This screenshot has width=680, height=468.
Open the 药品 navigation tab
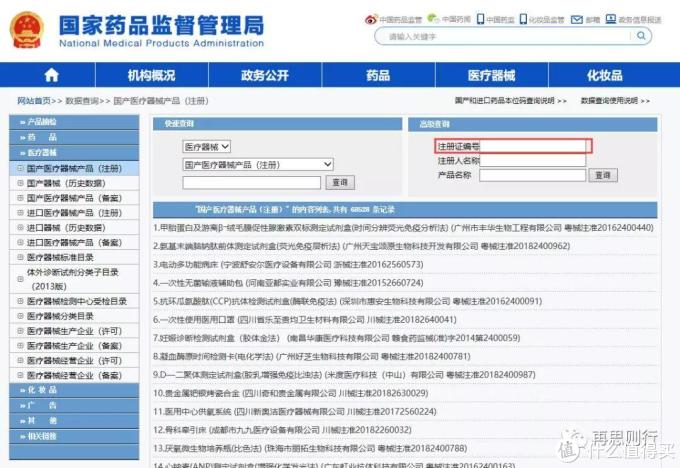pyautogui.click(x=378, y=75)
